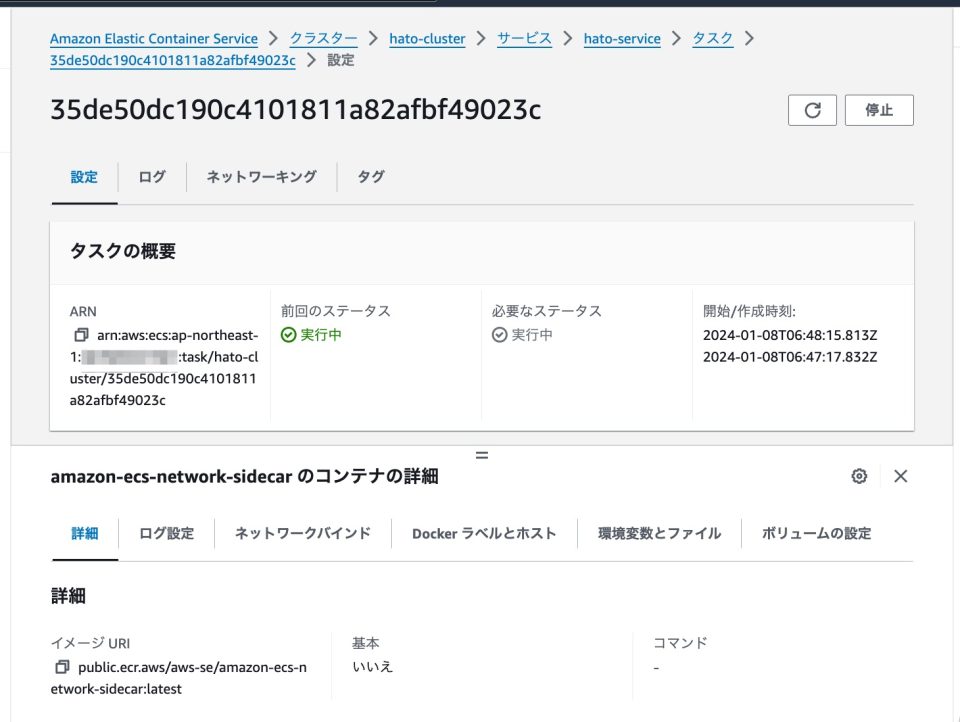Image resolution: width=960 pixels, height=722 pixels.
Task: Click the refresh icon for the task
Action: point(812,110)
